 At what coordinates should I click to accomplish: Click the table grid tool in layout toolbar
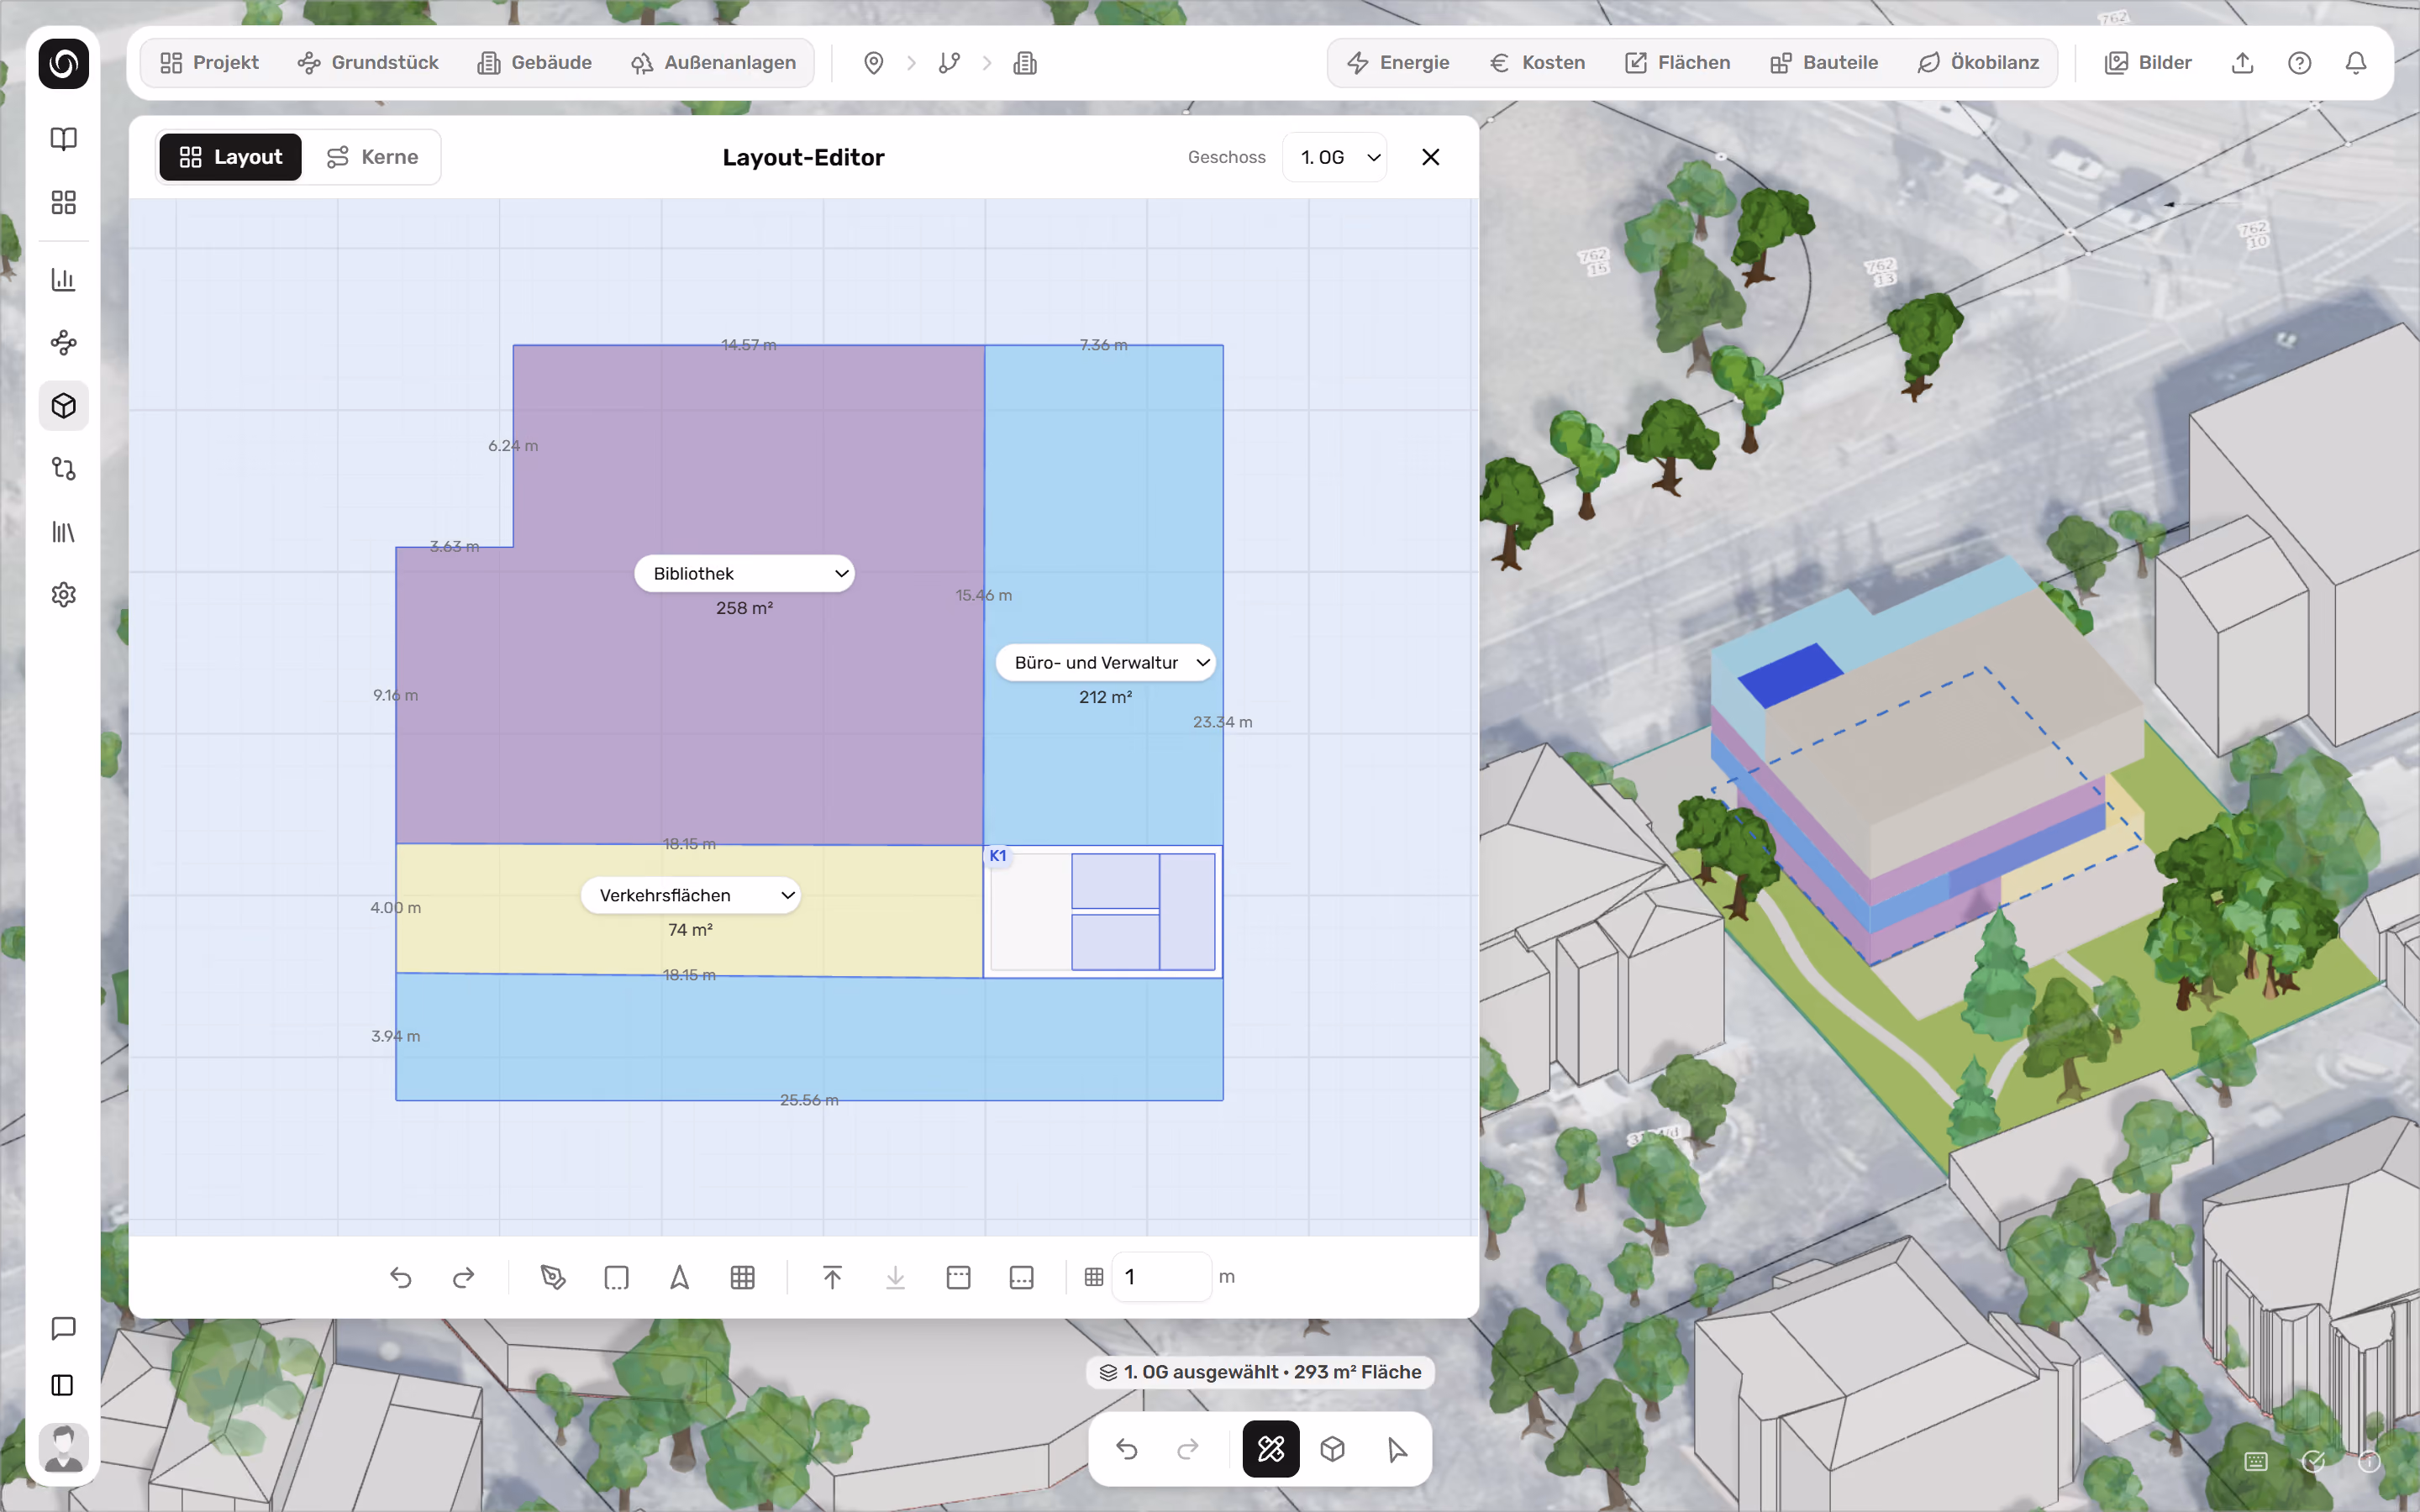[742, 1277]
